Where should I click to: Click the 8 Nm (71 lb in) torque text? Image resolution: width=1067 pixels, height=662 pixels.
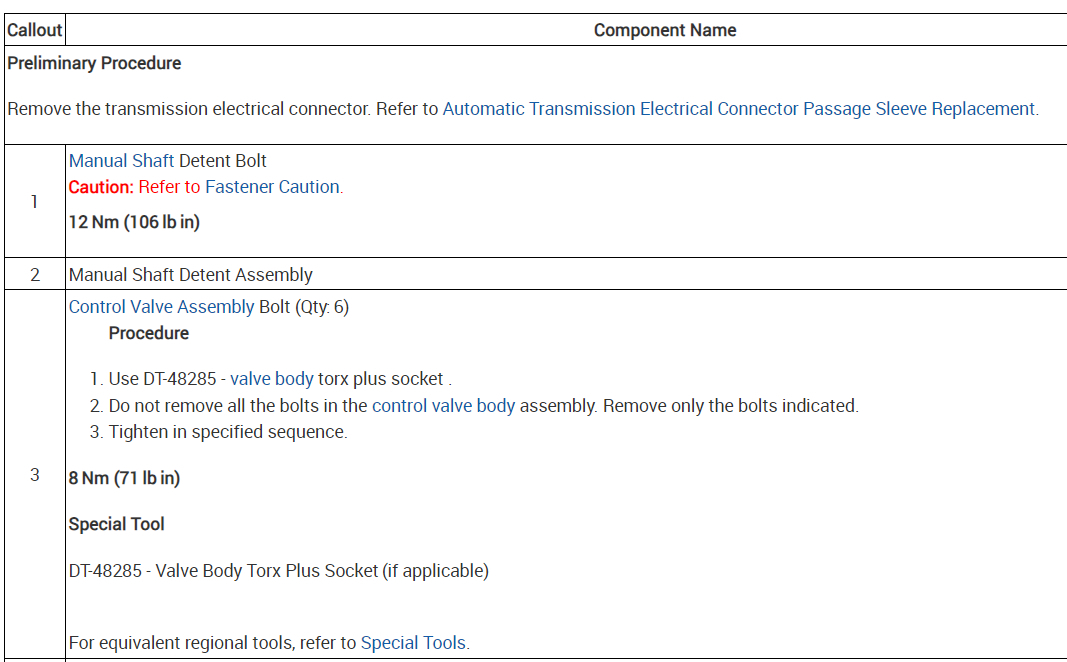pyautogui.click(x=124, y=478)
